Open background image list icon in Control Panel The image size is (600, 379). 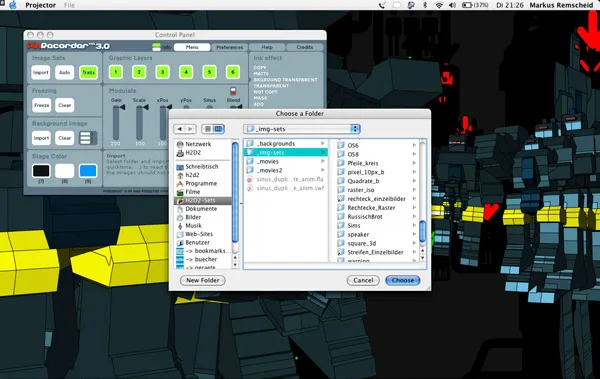point(88,138)
